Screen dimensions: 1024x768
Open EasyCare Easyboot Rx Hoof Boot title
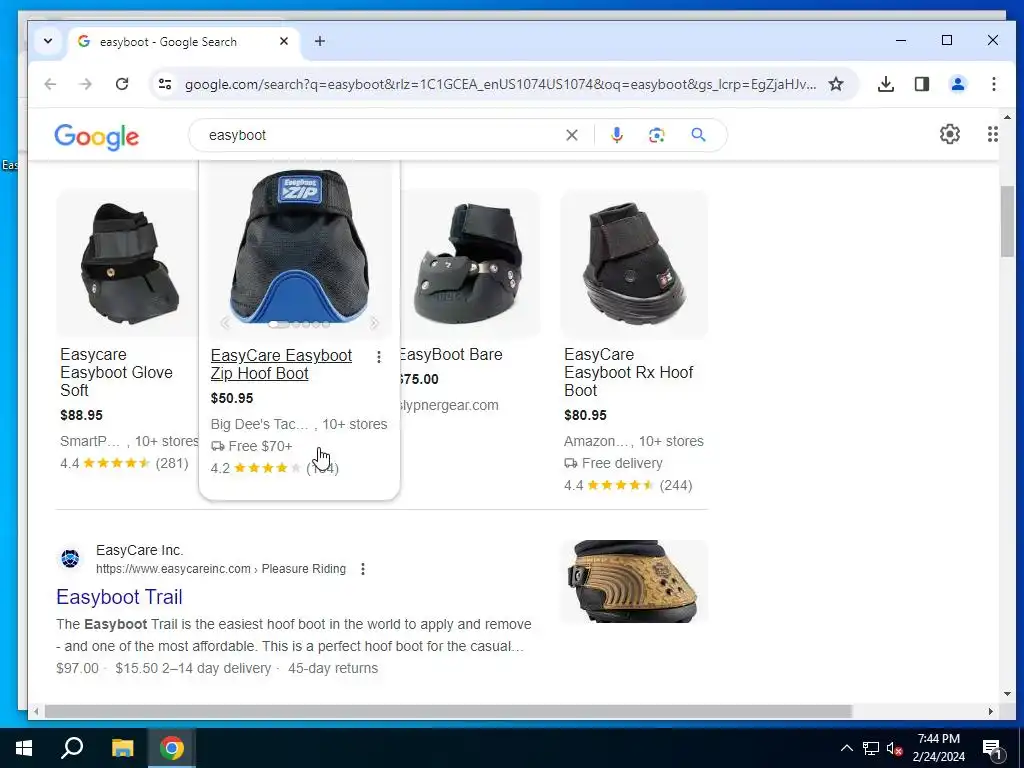[628, 372]
